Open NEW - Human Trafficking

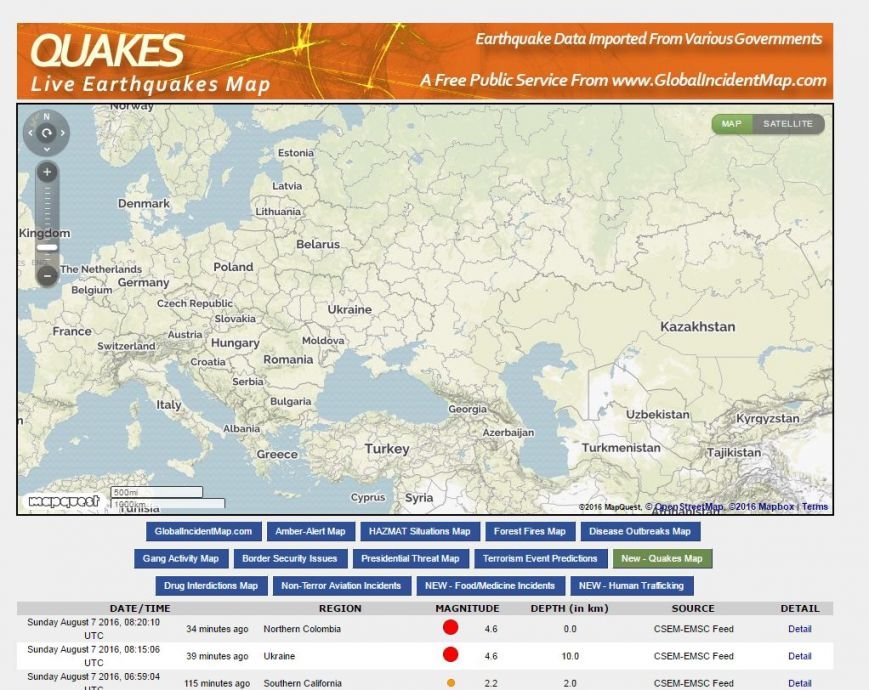tap(631, 586)
